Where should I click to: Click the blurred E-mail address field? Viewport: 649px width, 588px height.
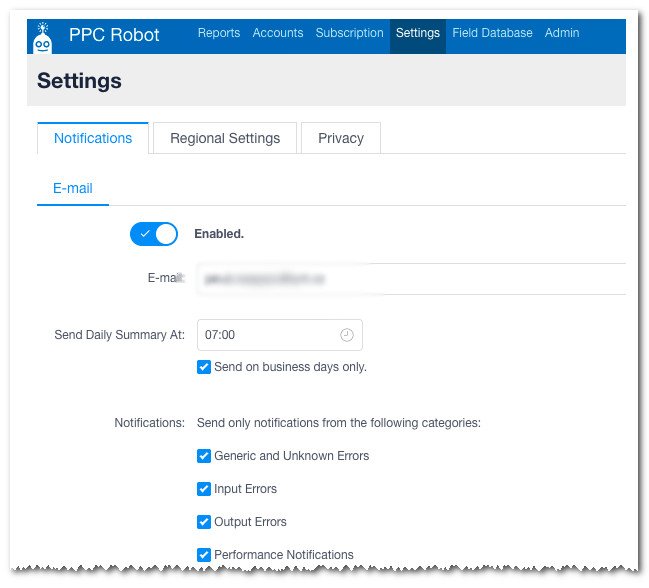[x=411, y=279]
